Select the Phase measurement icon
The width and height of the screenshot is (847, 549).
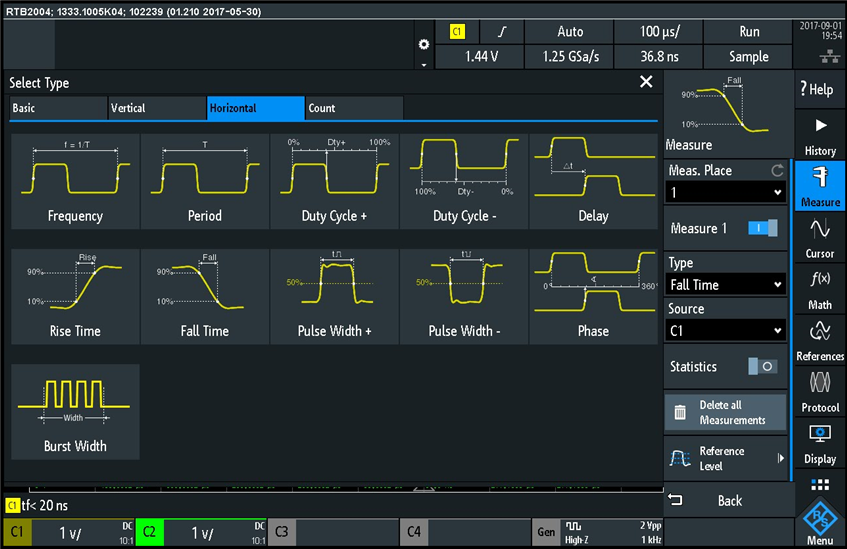593,296
